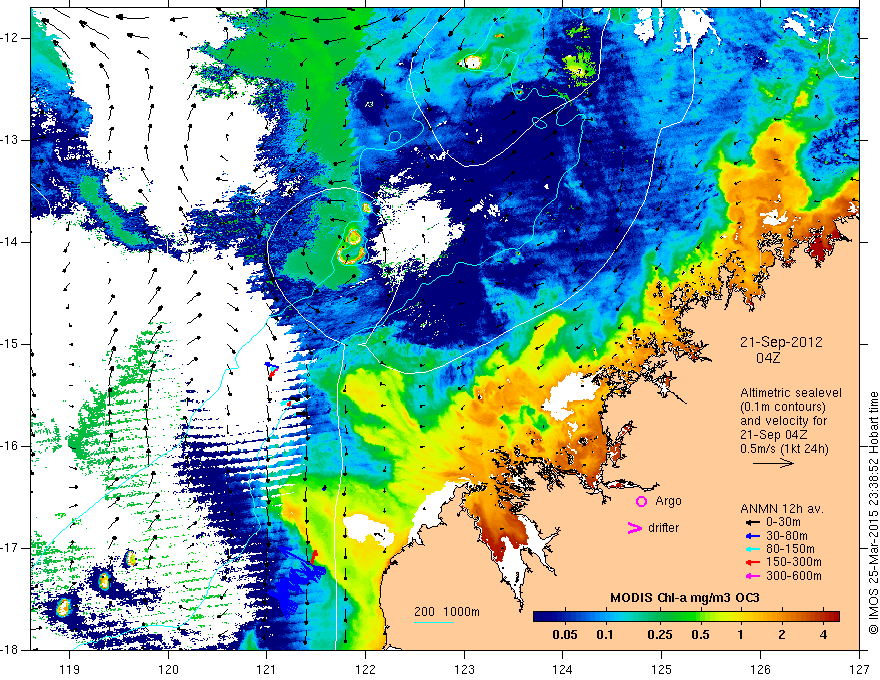Click the '0.5' color bar tick label
This screenshot has width=880, height=680.
point(700,635)
